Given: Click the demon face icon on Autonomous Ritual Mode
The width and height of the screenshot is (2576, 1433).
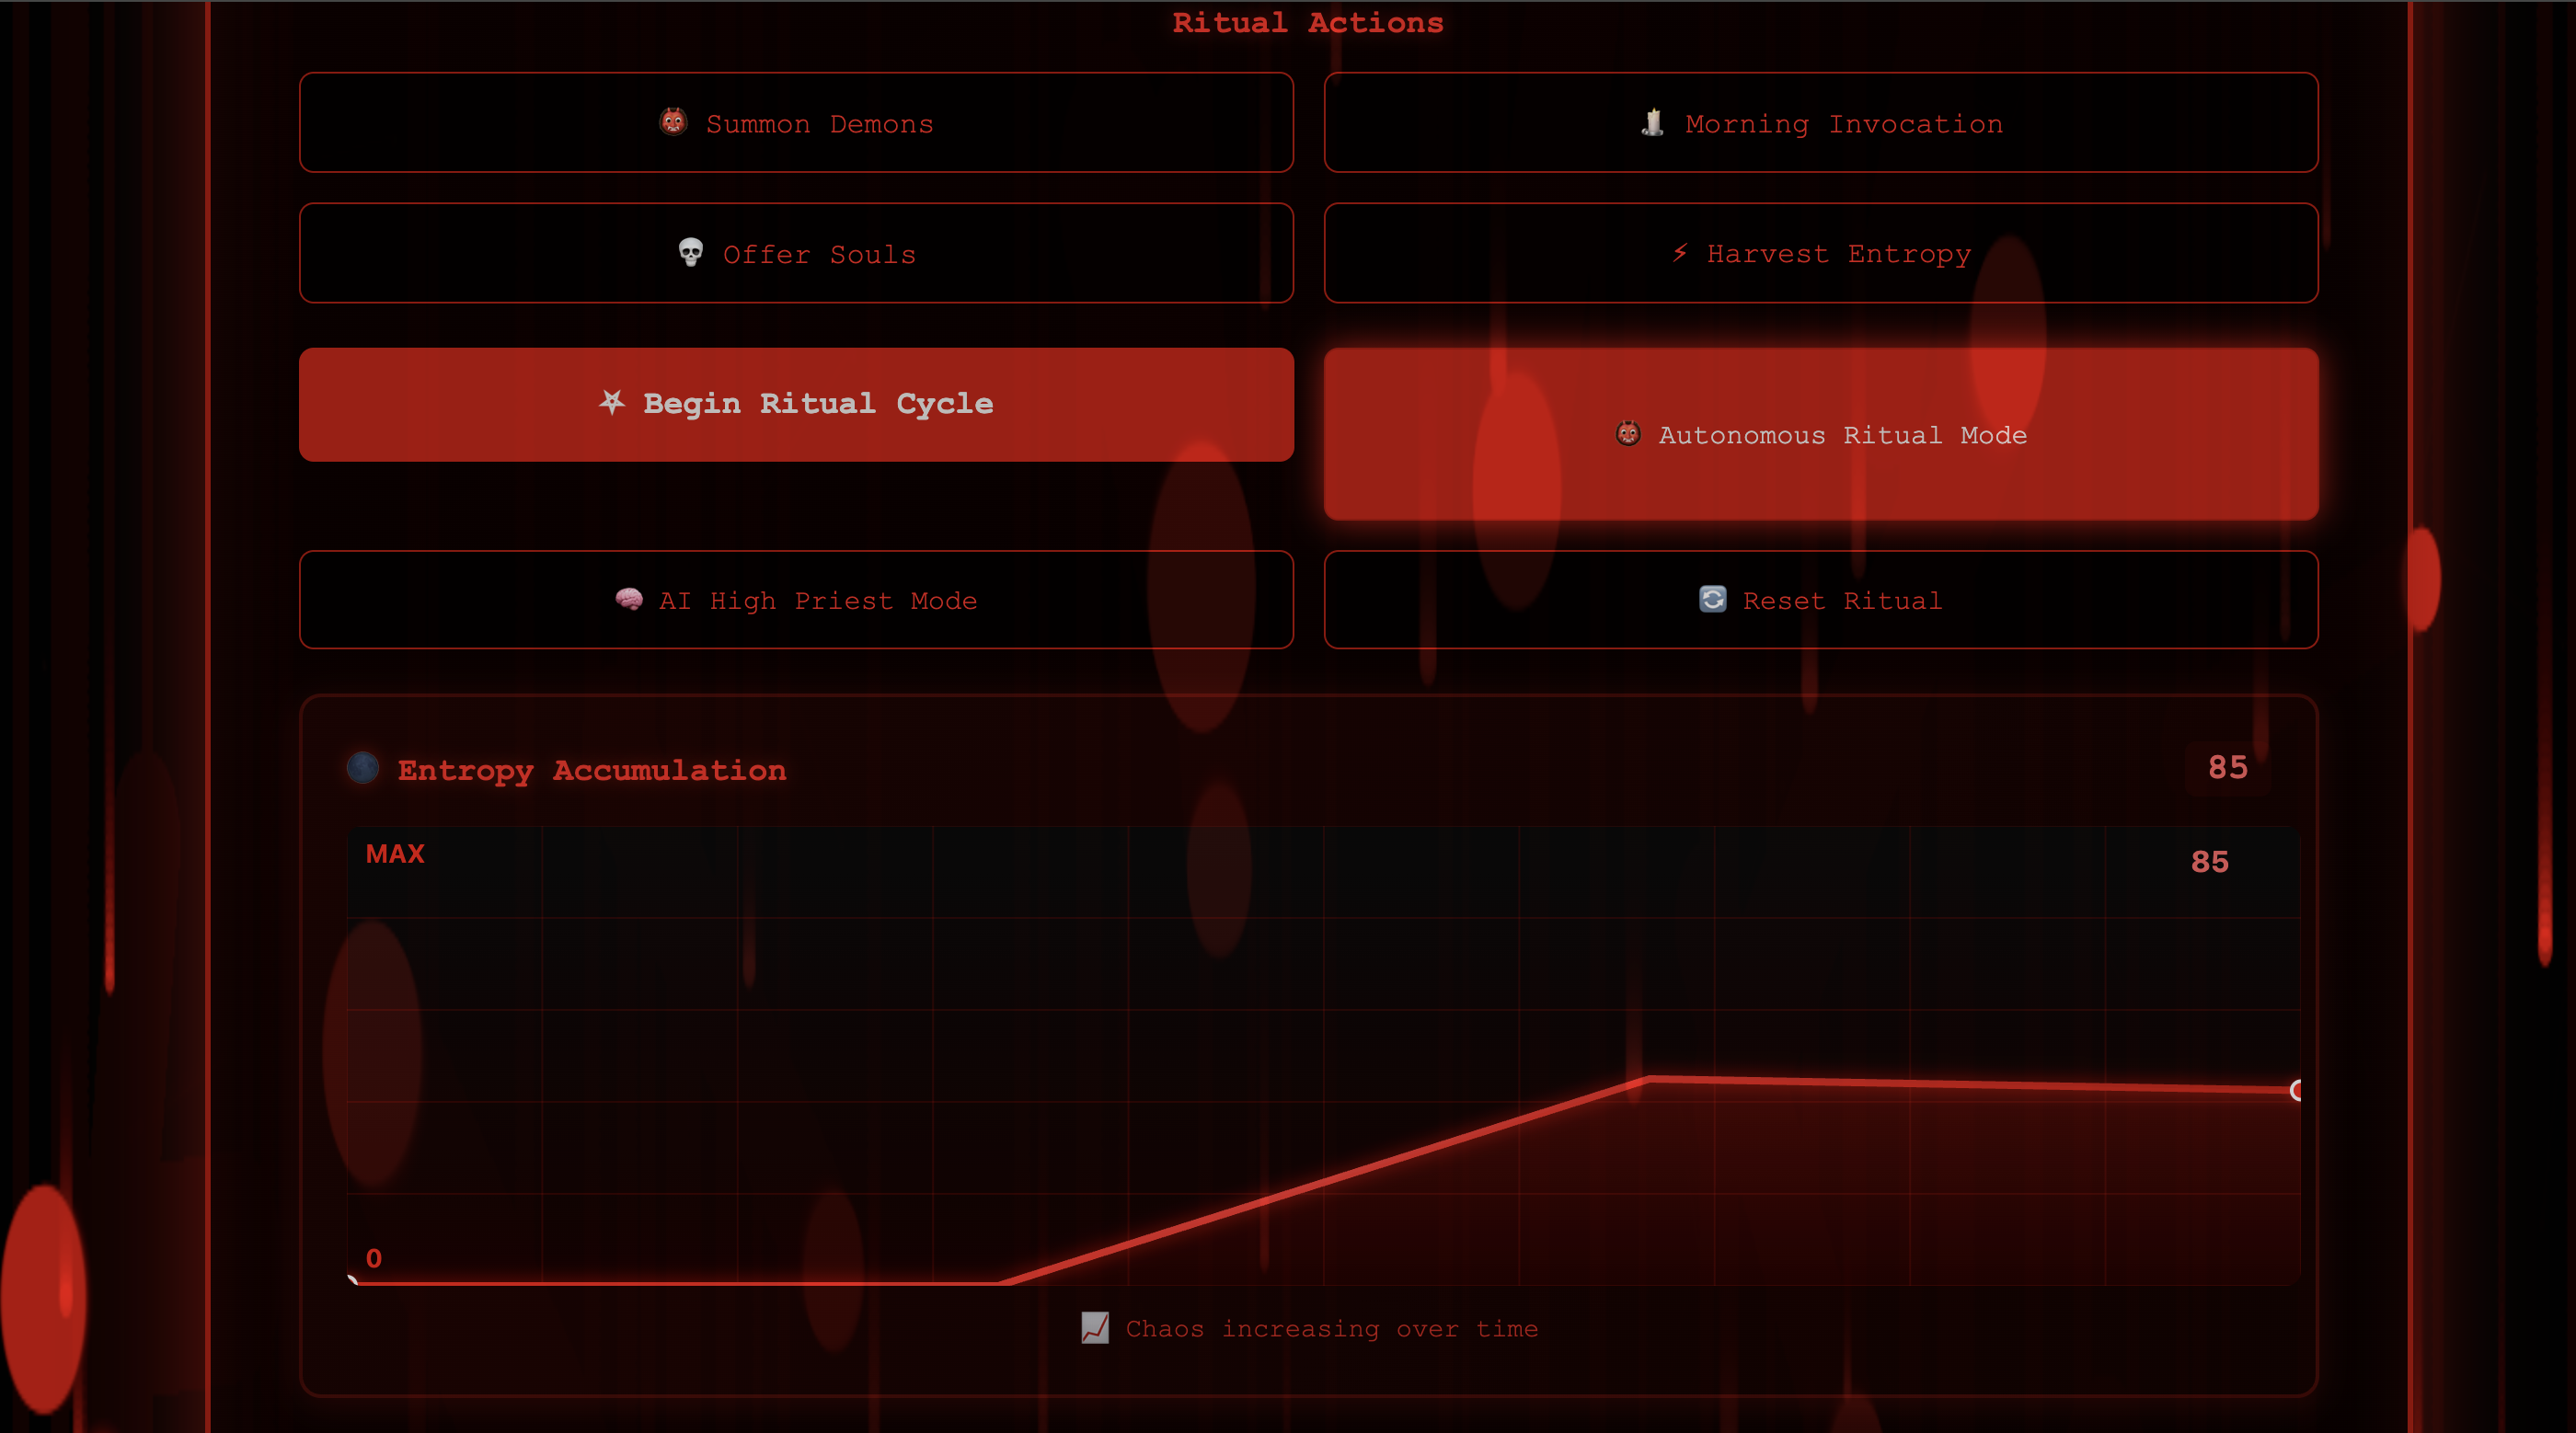Looking at the screenshot, I should [1628, 434].
